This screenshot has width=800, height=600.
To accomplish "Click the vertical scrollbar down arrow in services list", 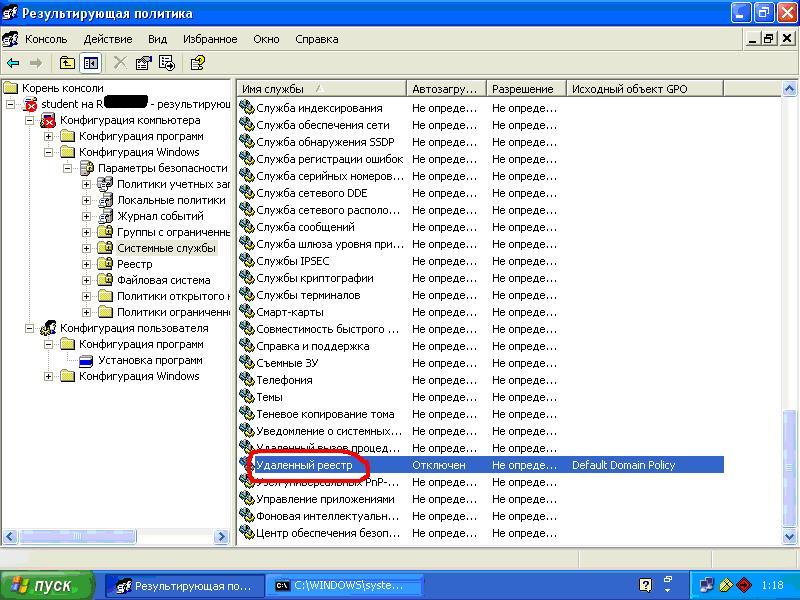I will [789, 536].
